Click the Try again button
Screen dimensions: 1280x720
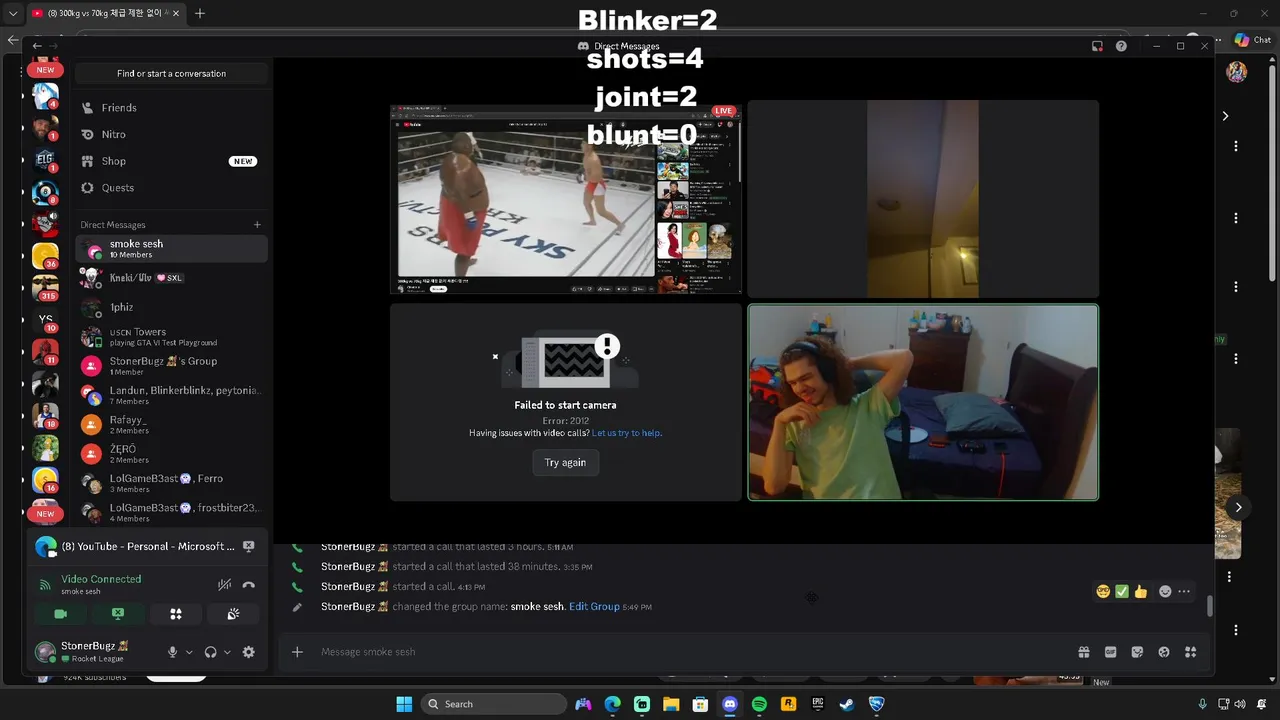(x=565, y=462)
